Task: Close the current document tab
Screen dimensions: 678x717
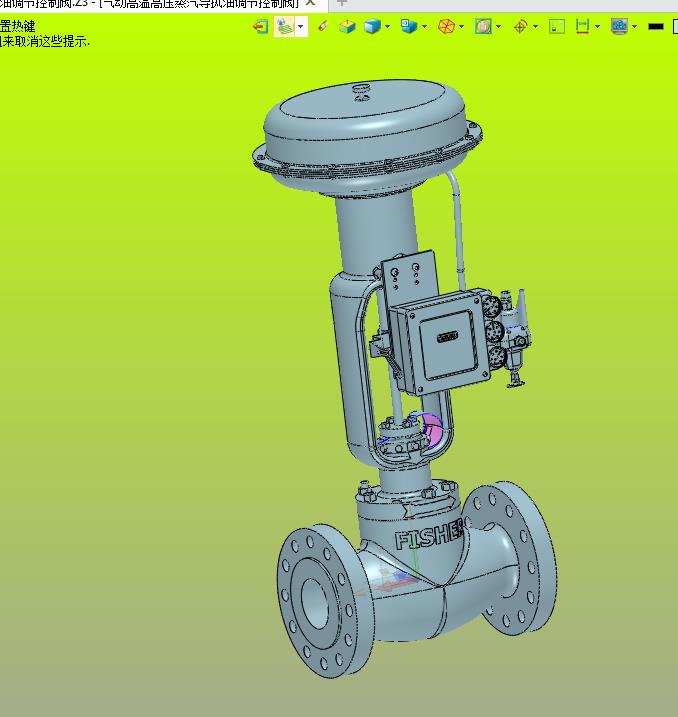Action: (310, 3)
